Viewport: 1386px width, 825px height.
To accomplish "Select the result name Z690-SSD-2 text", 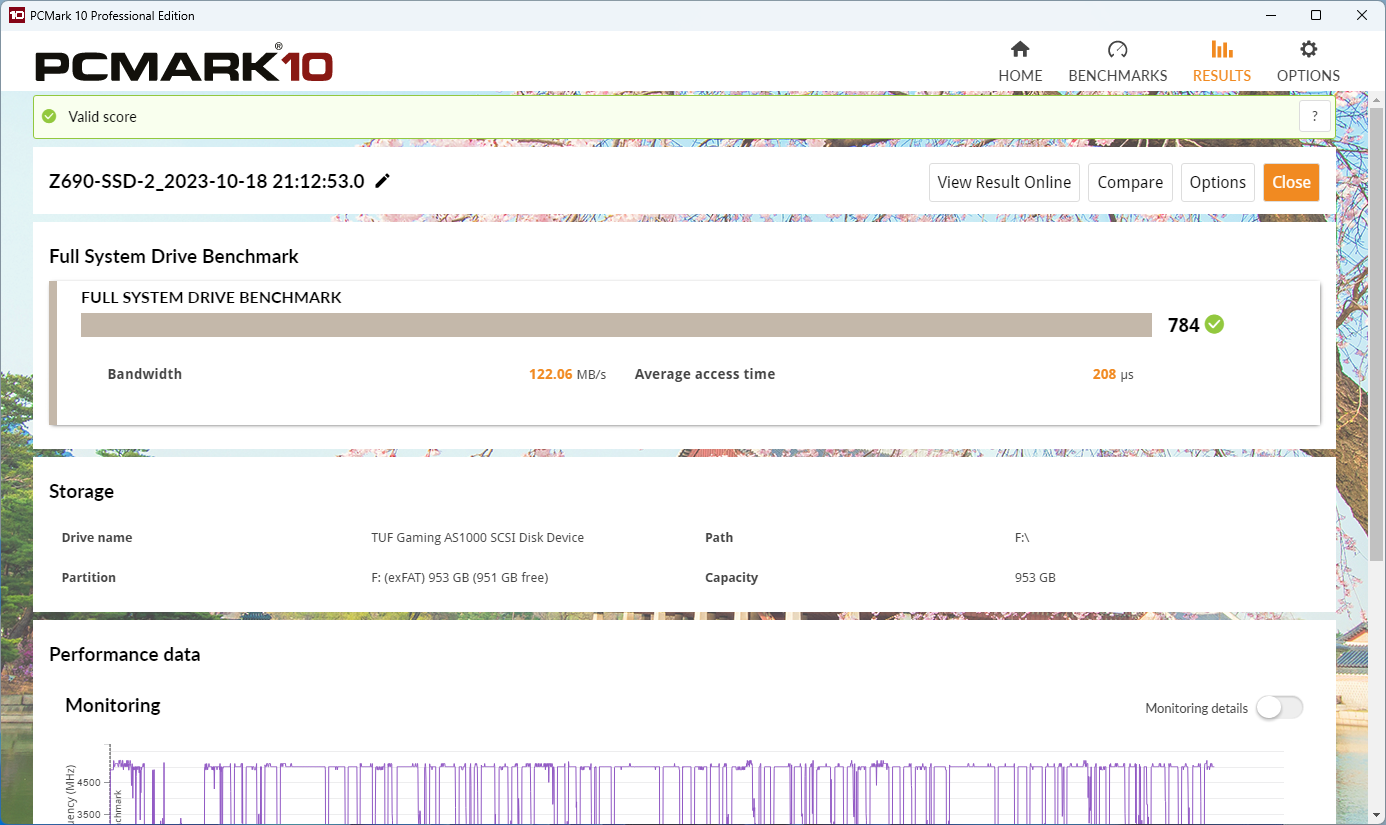I will tap(207, 182).
